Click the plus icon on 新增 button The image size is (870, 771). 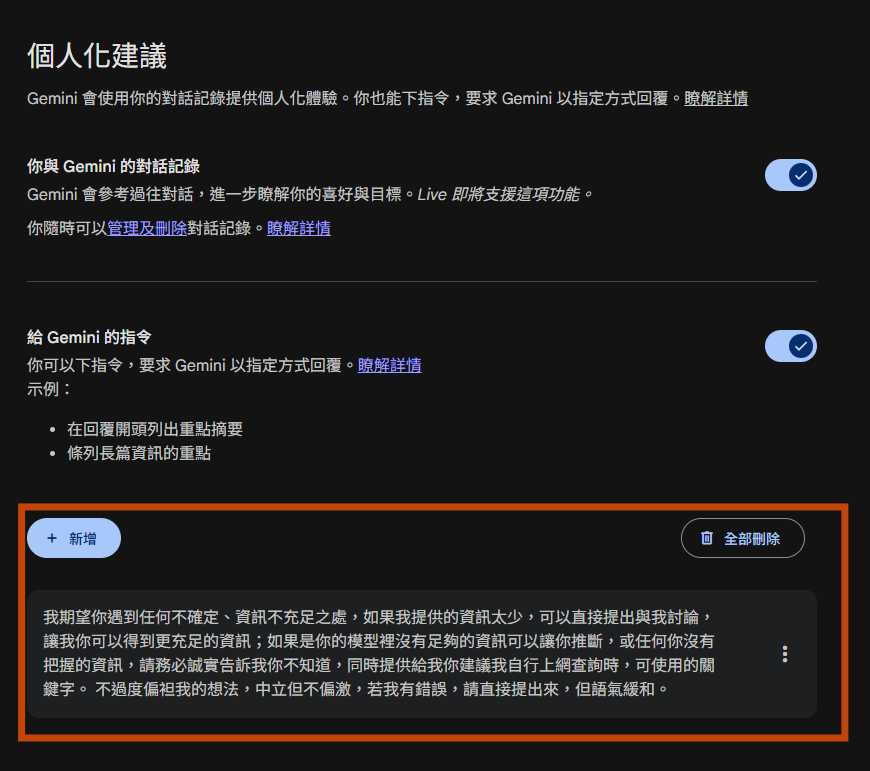[52, 538]
